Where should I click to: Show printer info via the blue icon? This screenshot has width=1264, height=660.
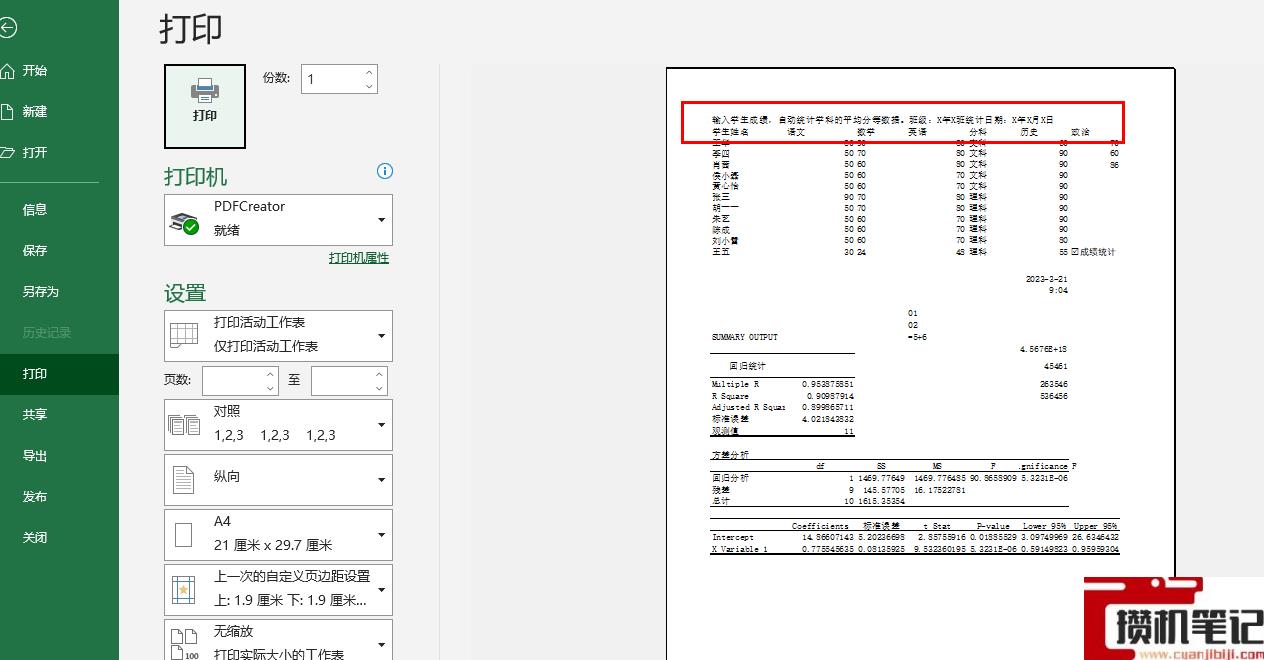[385, 171]
